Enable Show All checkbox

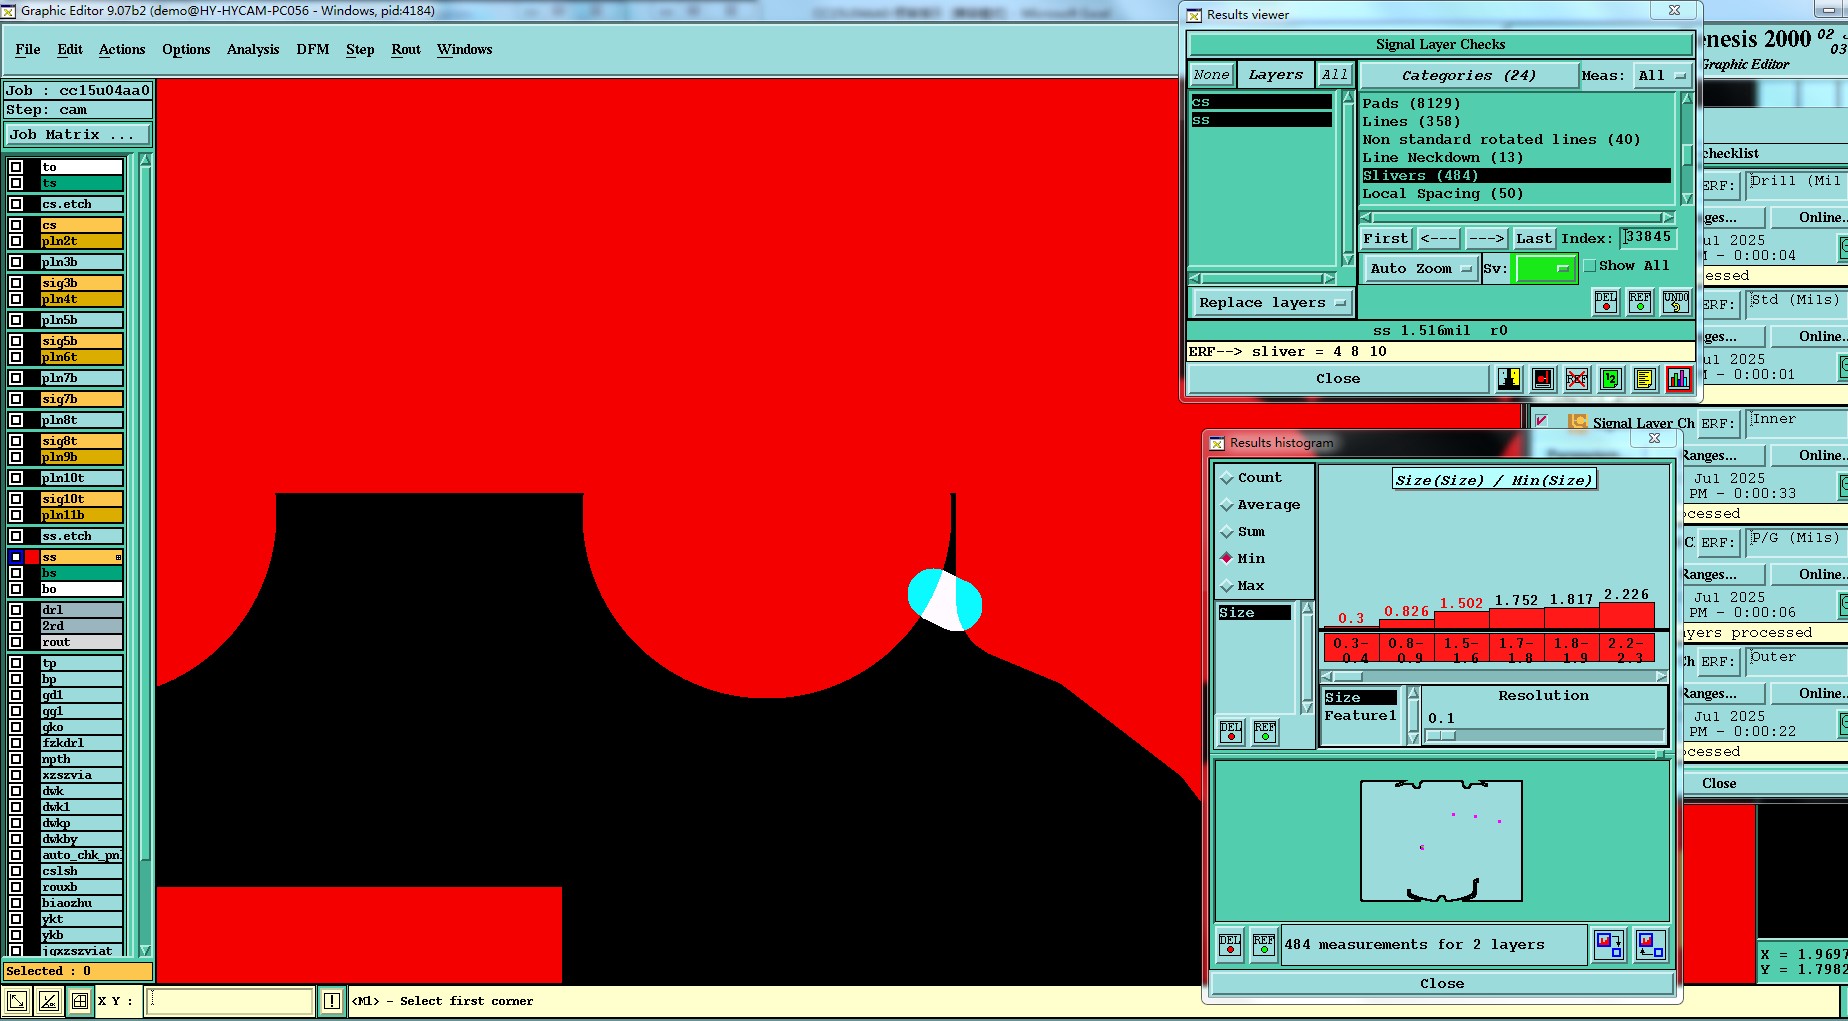(1590, 266)
